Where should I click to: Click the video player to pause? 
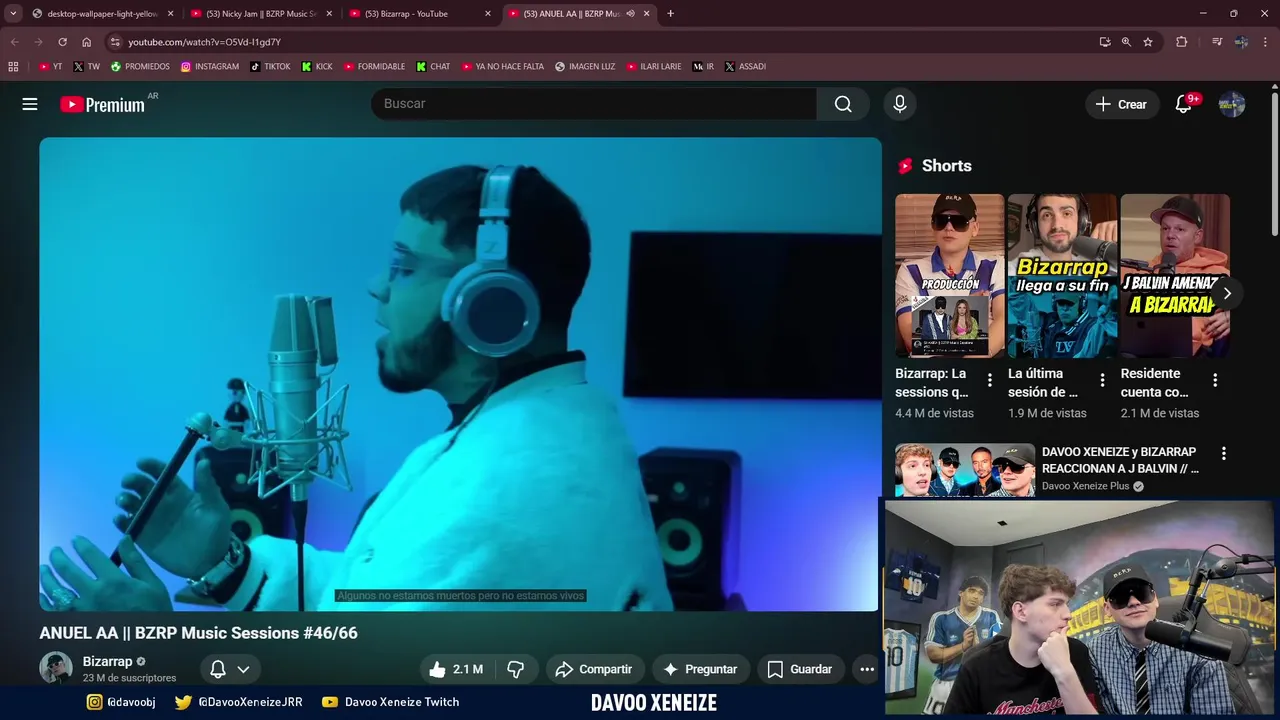[460, 374]
